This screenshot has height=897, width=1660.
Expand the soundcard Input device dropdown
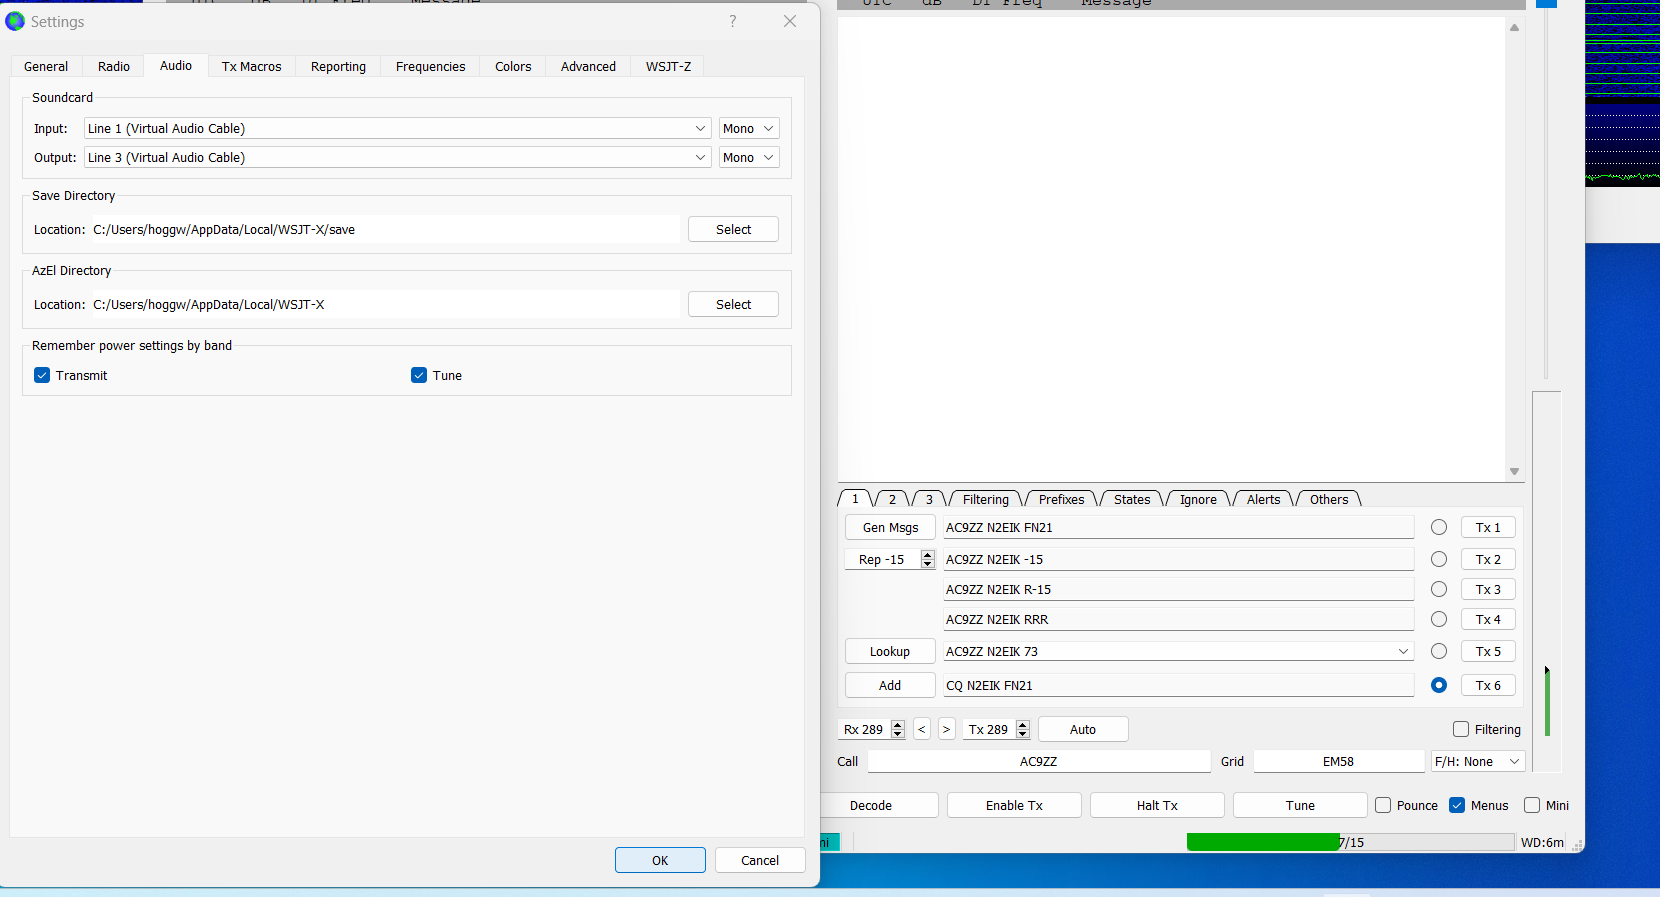[x=700, y=128]
